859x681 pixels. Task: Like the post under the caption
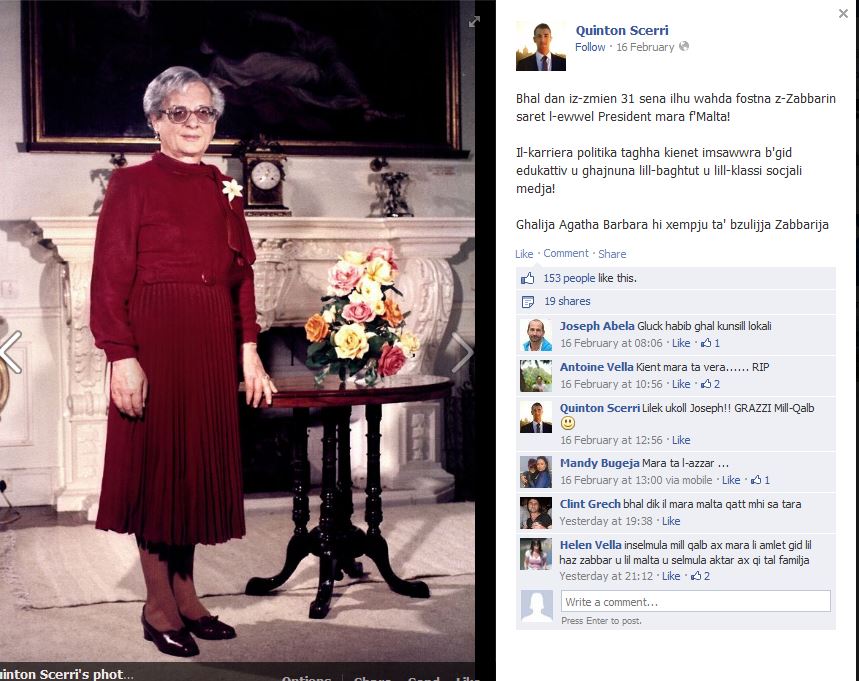524,254
